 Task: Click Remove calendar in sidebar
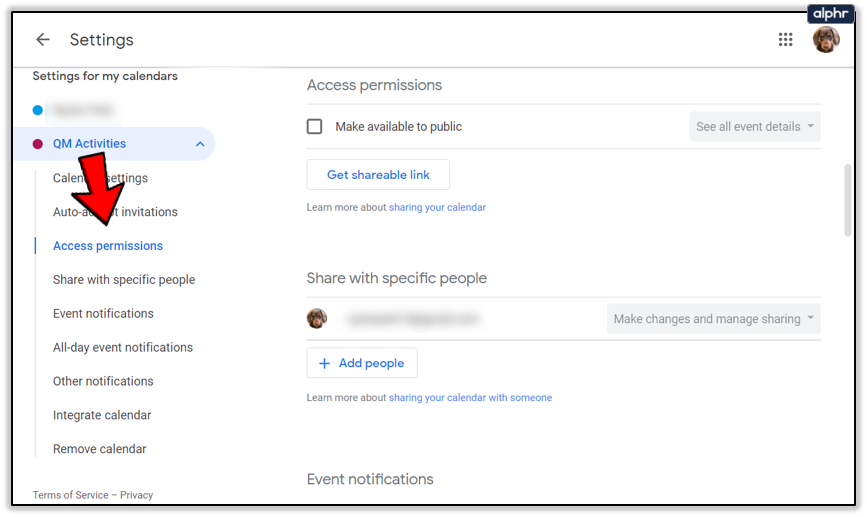99,449
